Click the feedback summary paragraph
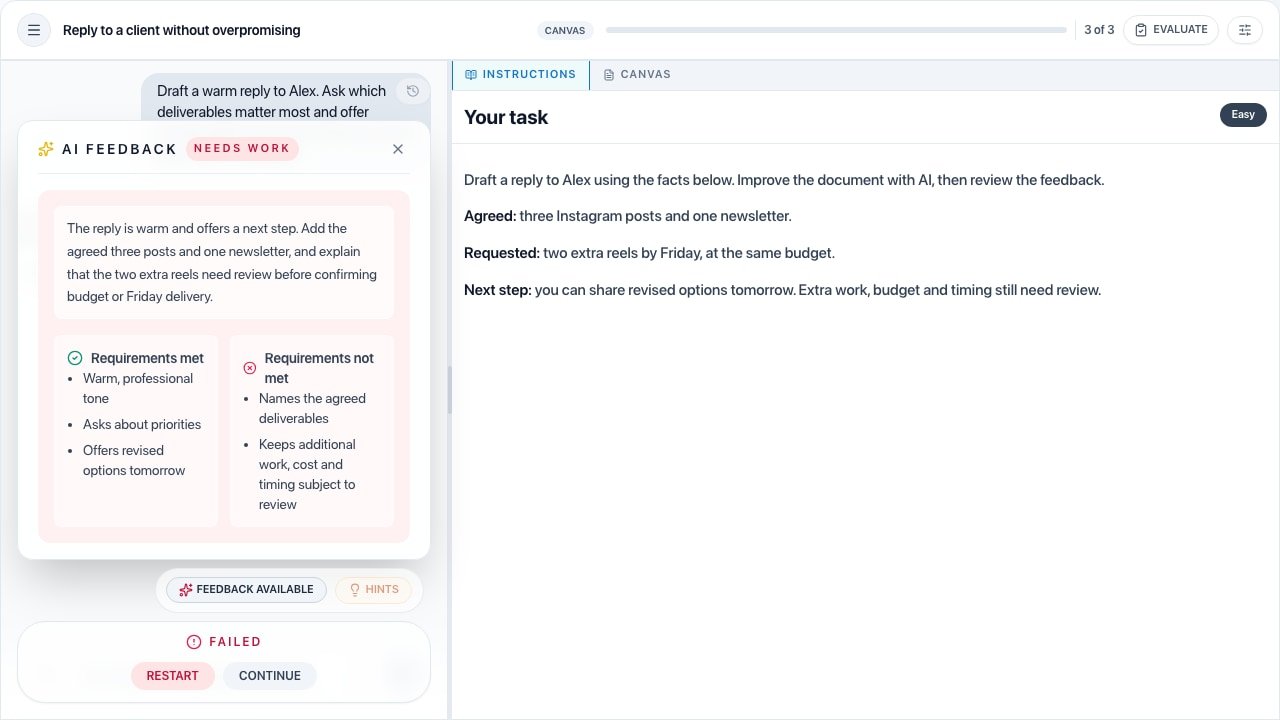This screenshot has height=720, width=1280. pyautogui.click(x=223, y=263)
